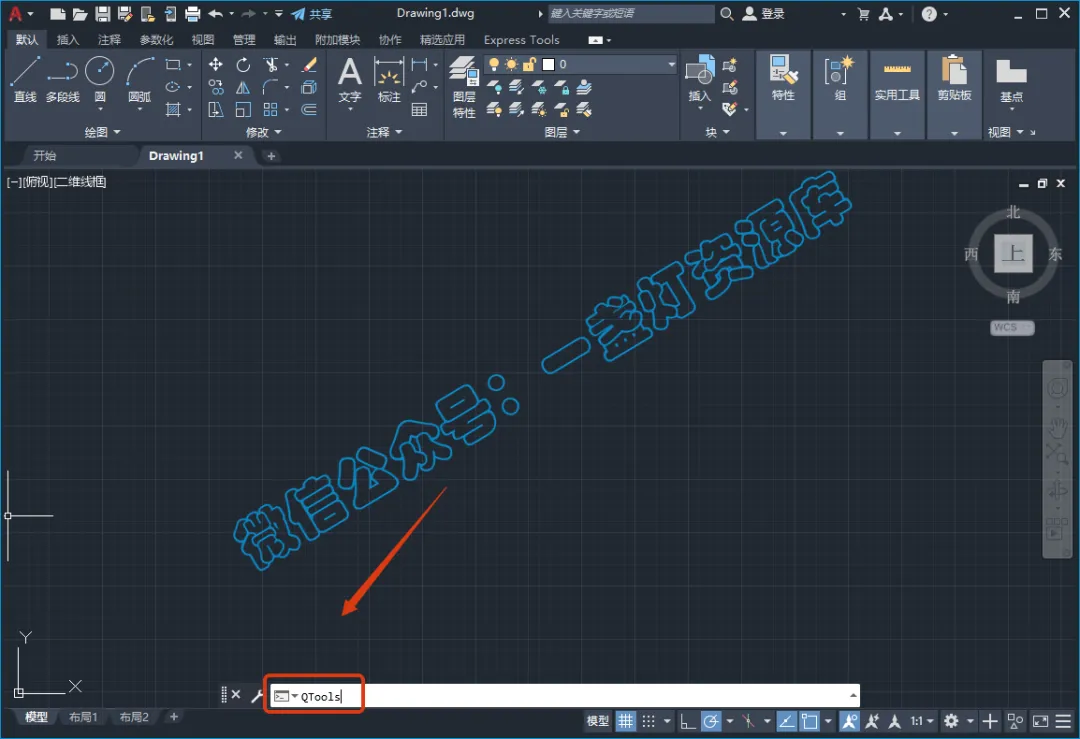Activate the Rotate tool

243,65
